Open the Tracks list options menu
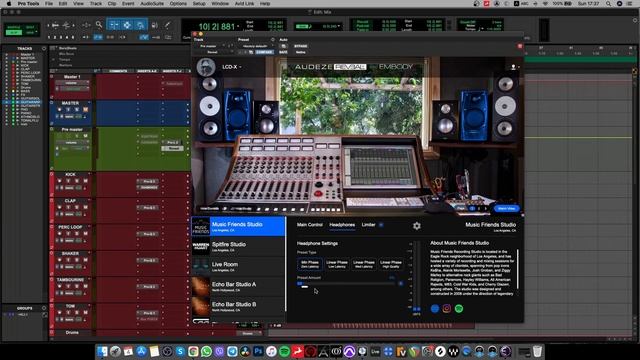 coord(44,48)
